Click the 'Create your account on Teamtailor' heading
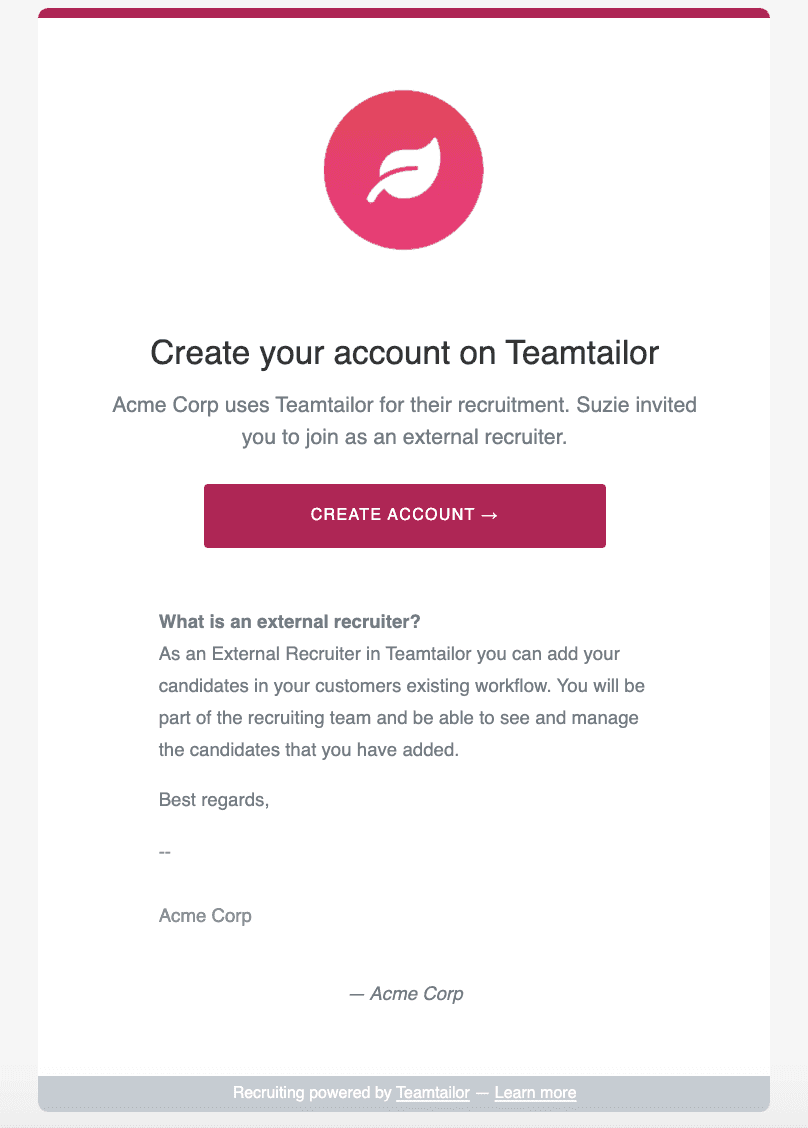This screenshot has width=808, height=1128. tap(404, 352)
